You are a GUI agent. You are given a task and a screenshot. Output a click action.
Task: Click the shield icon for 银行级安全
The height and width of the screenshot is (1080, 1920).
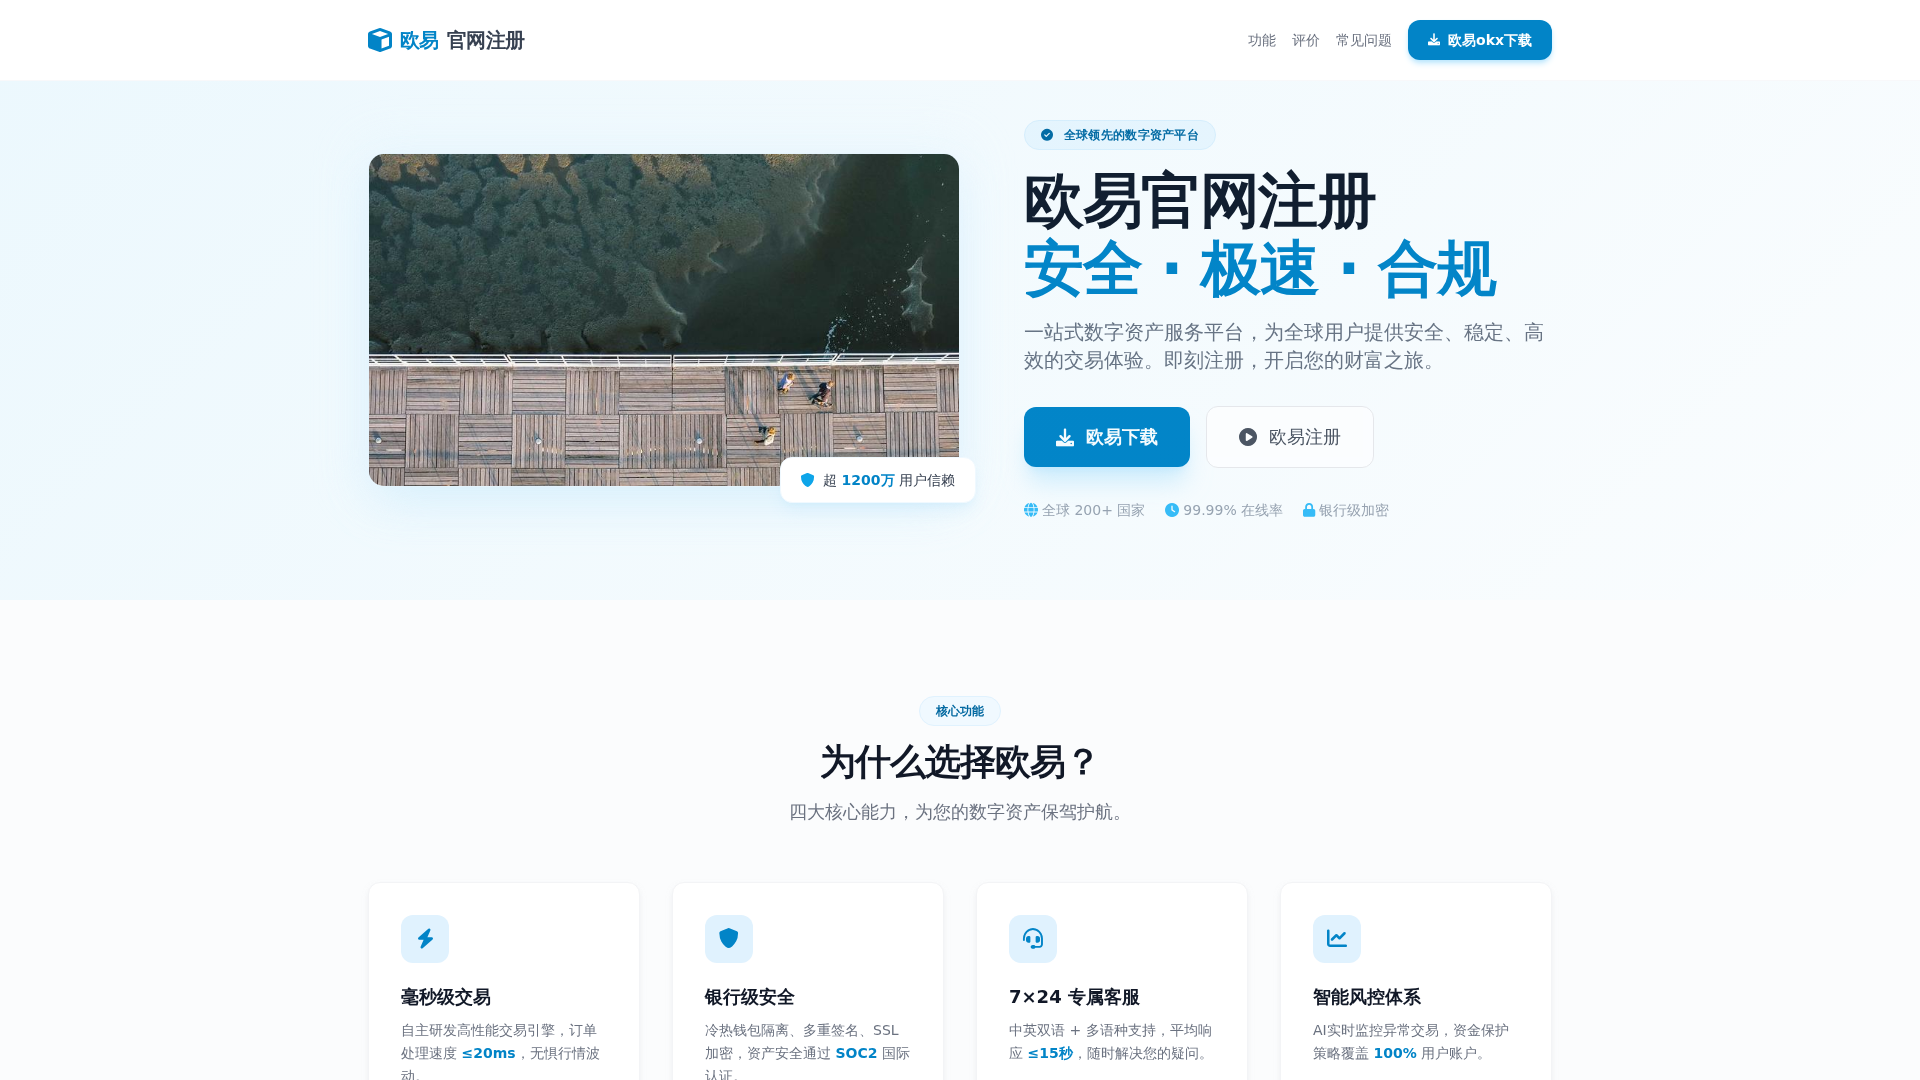(729, 939)
